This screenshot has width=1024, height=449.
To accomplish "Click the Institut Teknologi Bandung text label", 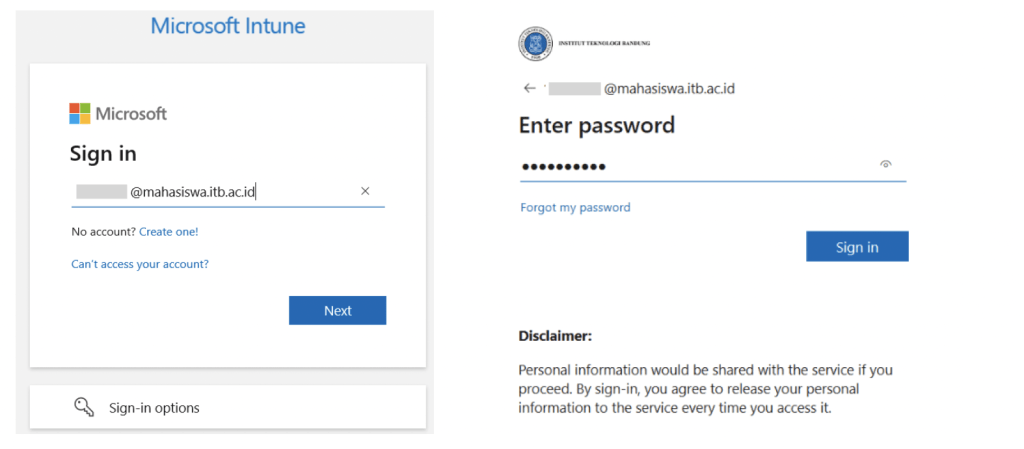I will [604, 44].
